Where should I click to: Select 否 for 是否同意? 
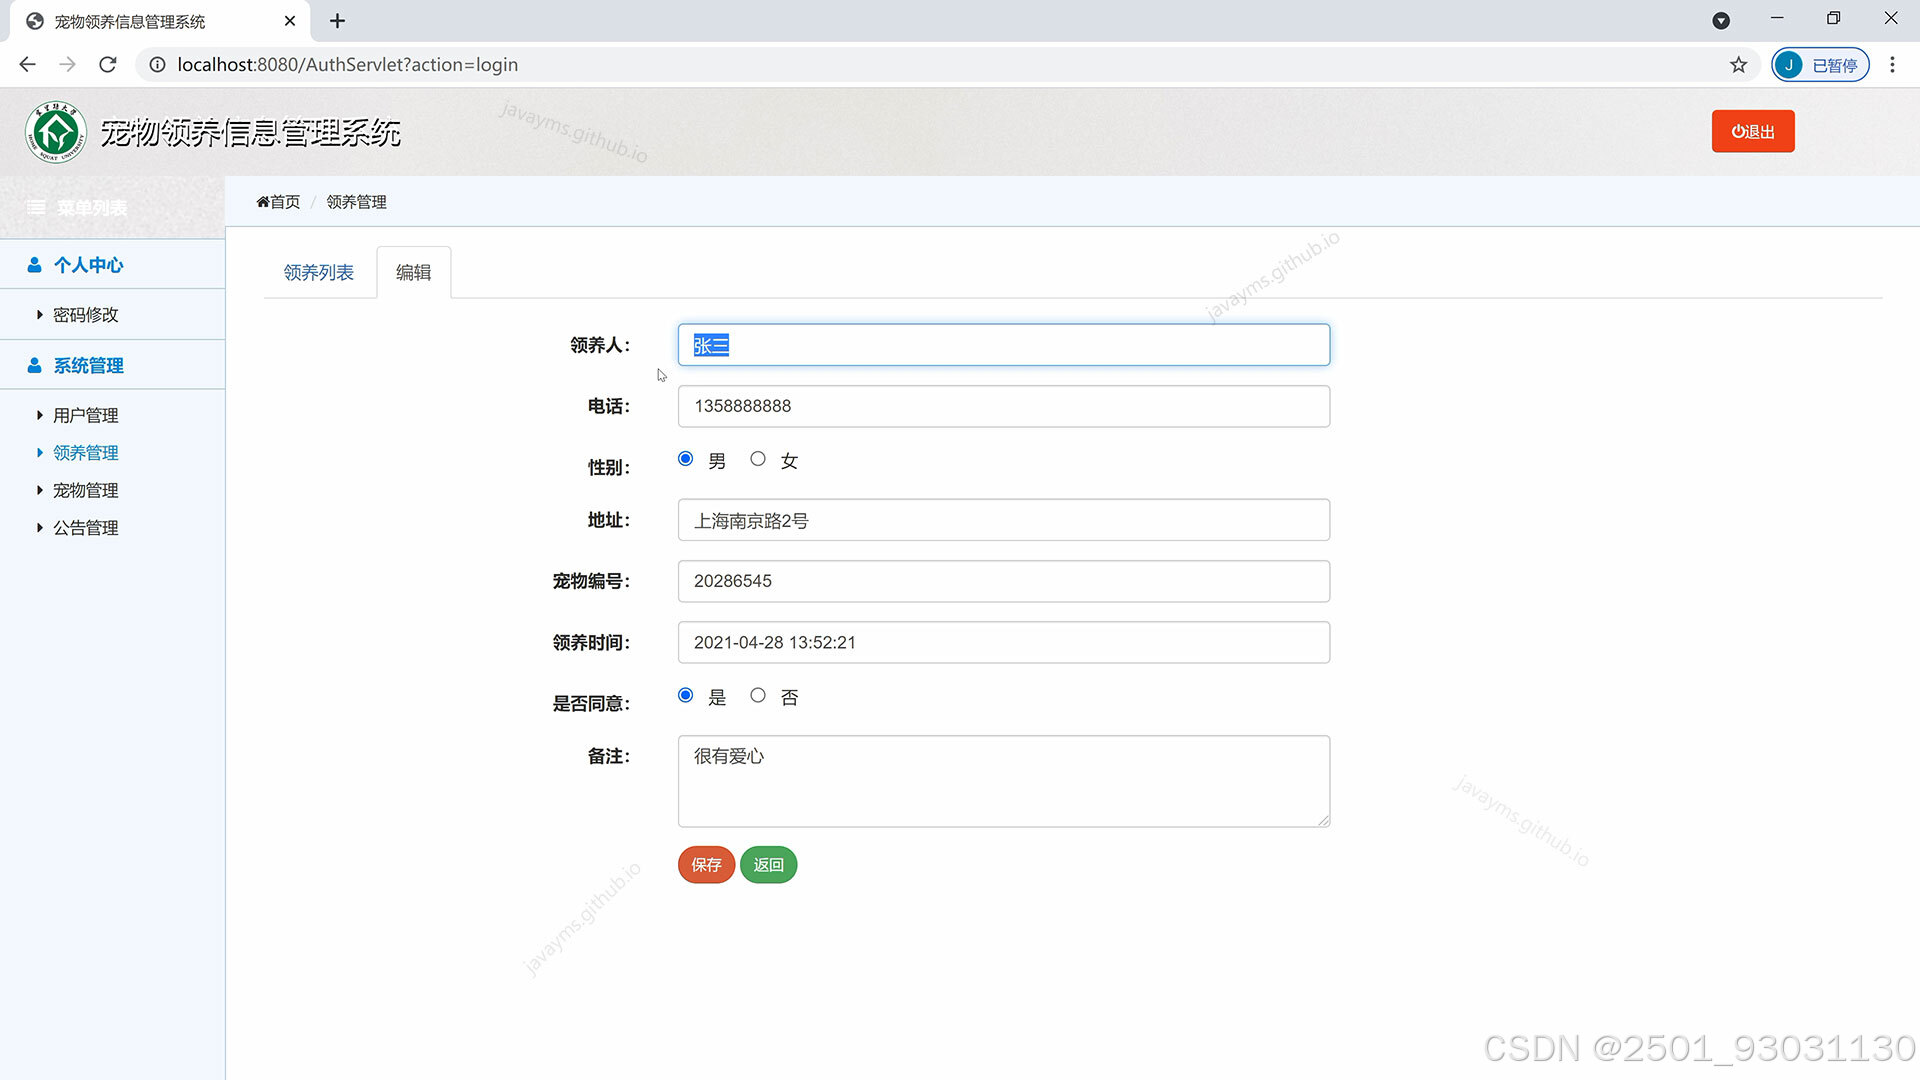[758, 695]
